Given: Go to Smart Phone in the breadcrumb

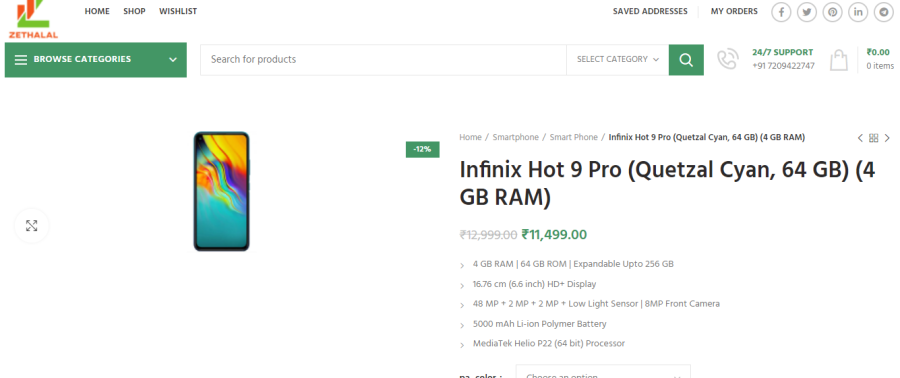Looking at the screenshot, I should (573, 138).
